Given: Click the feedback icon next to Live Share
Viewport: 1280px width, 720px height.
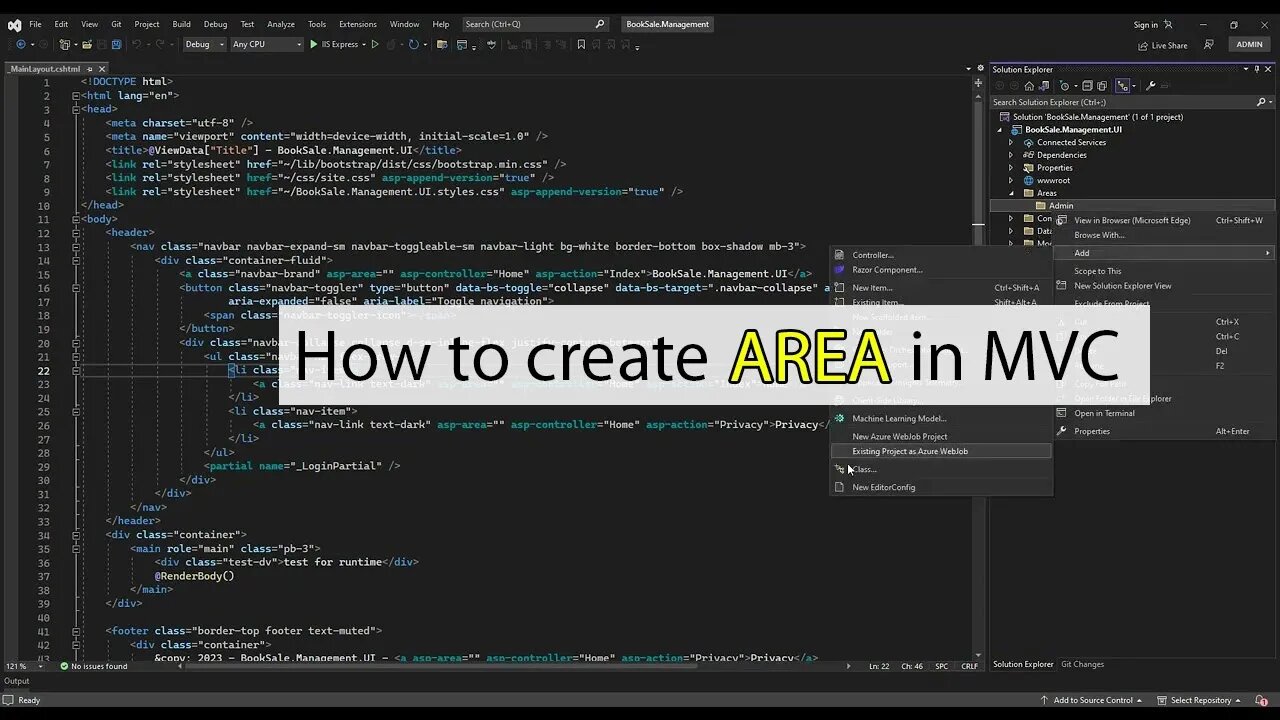Looking at the screenshot, I should [1209, 45].
